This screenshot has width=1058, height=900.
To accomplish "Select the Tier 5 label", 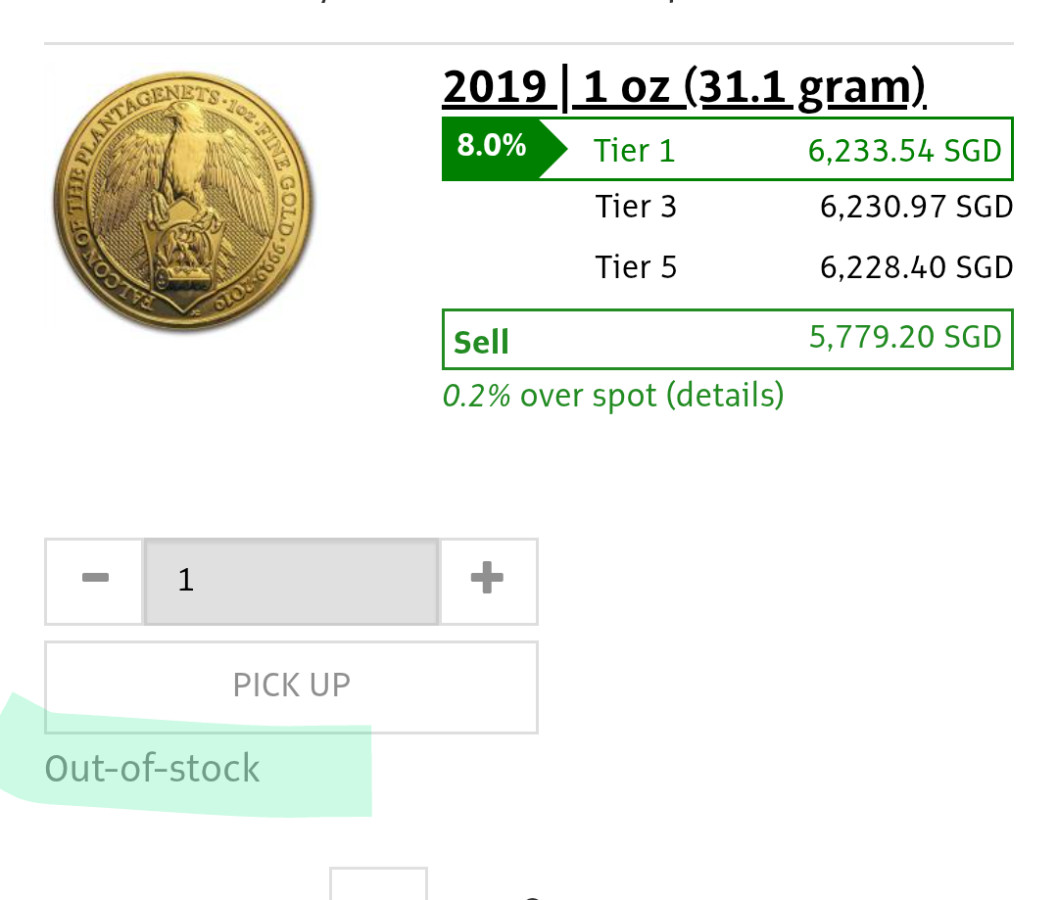I will pyautogui.click(x=636, y=268).
